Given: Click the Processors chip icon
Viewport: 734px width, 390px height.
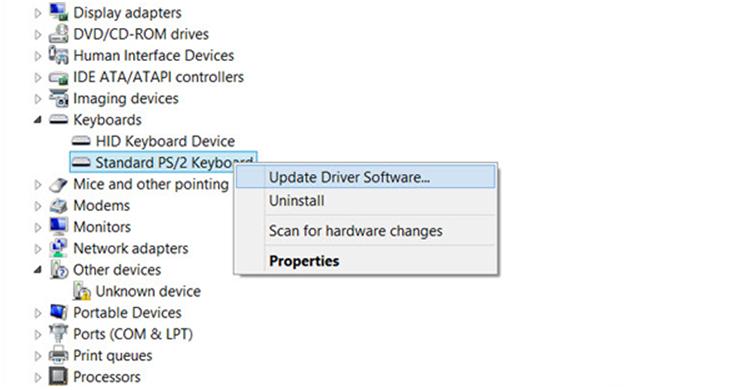Looking at the screenshot, I should coord(59,377).
